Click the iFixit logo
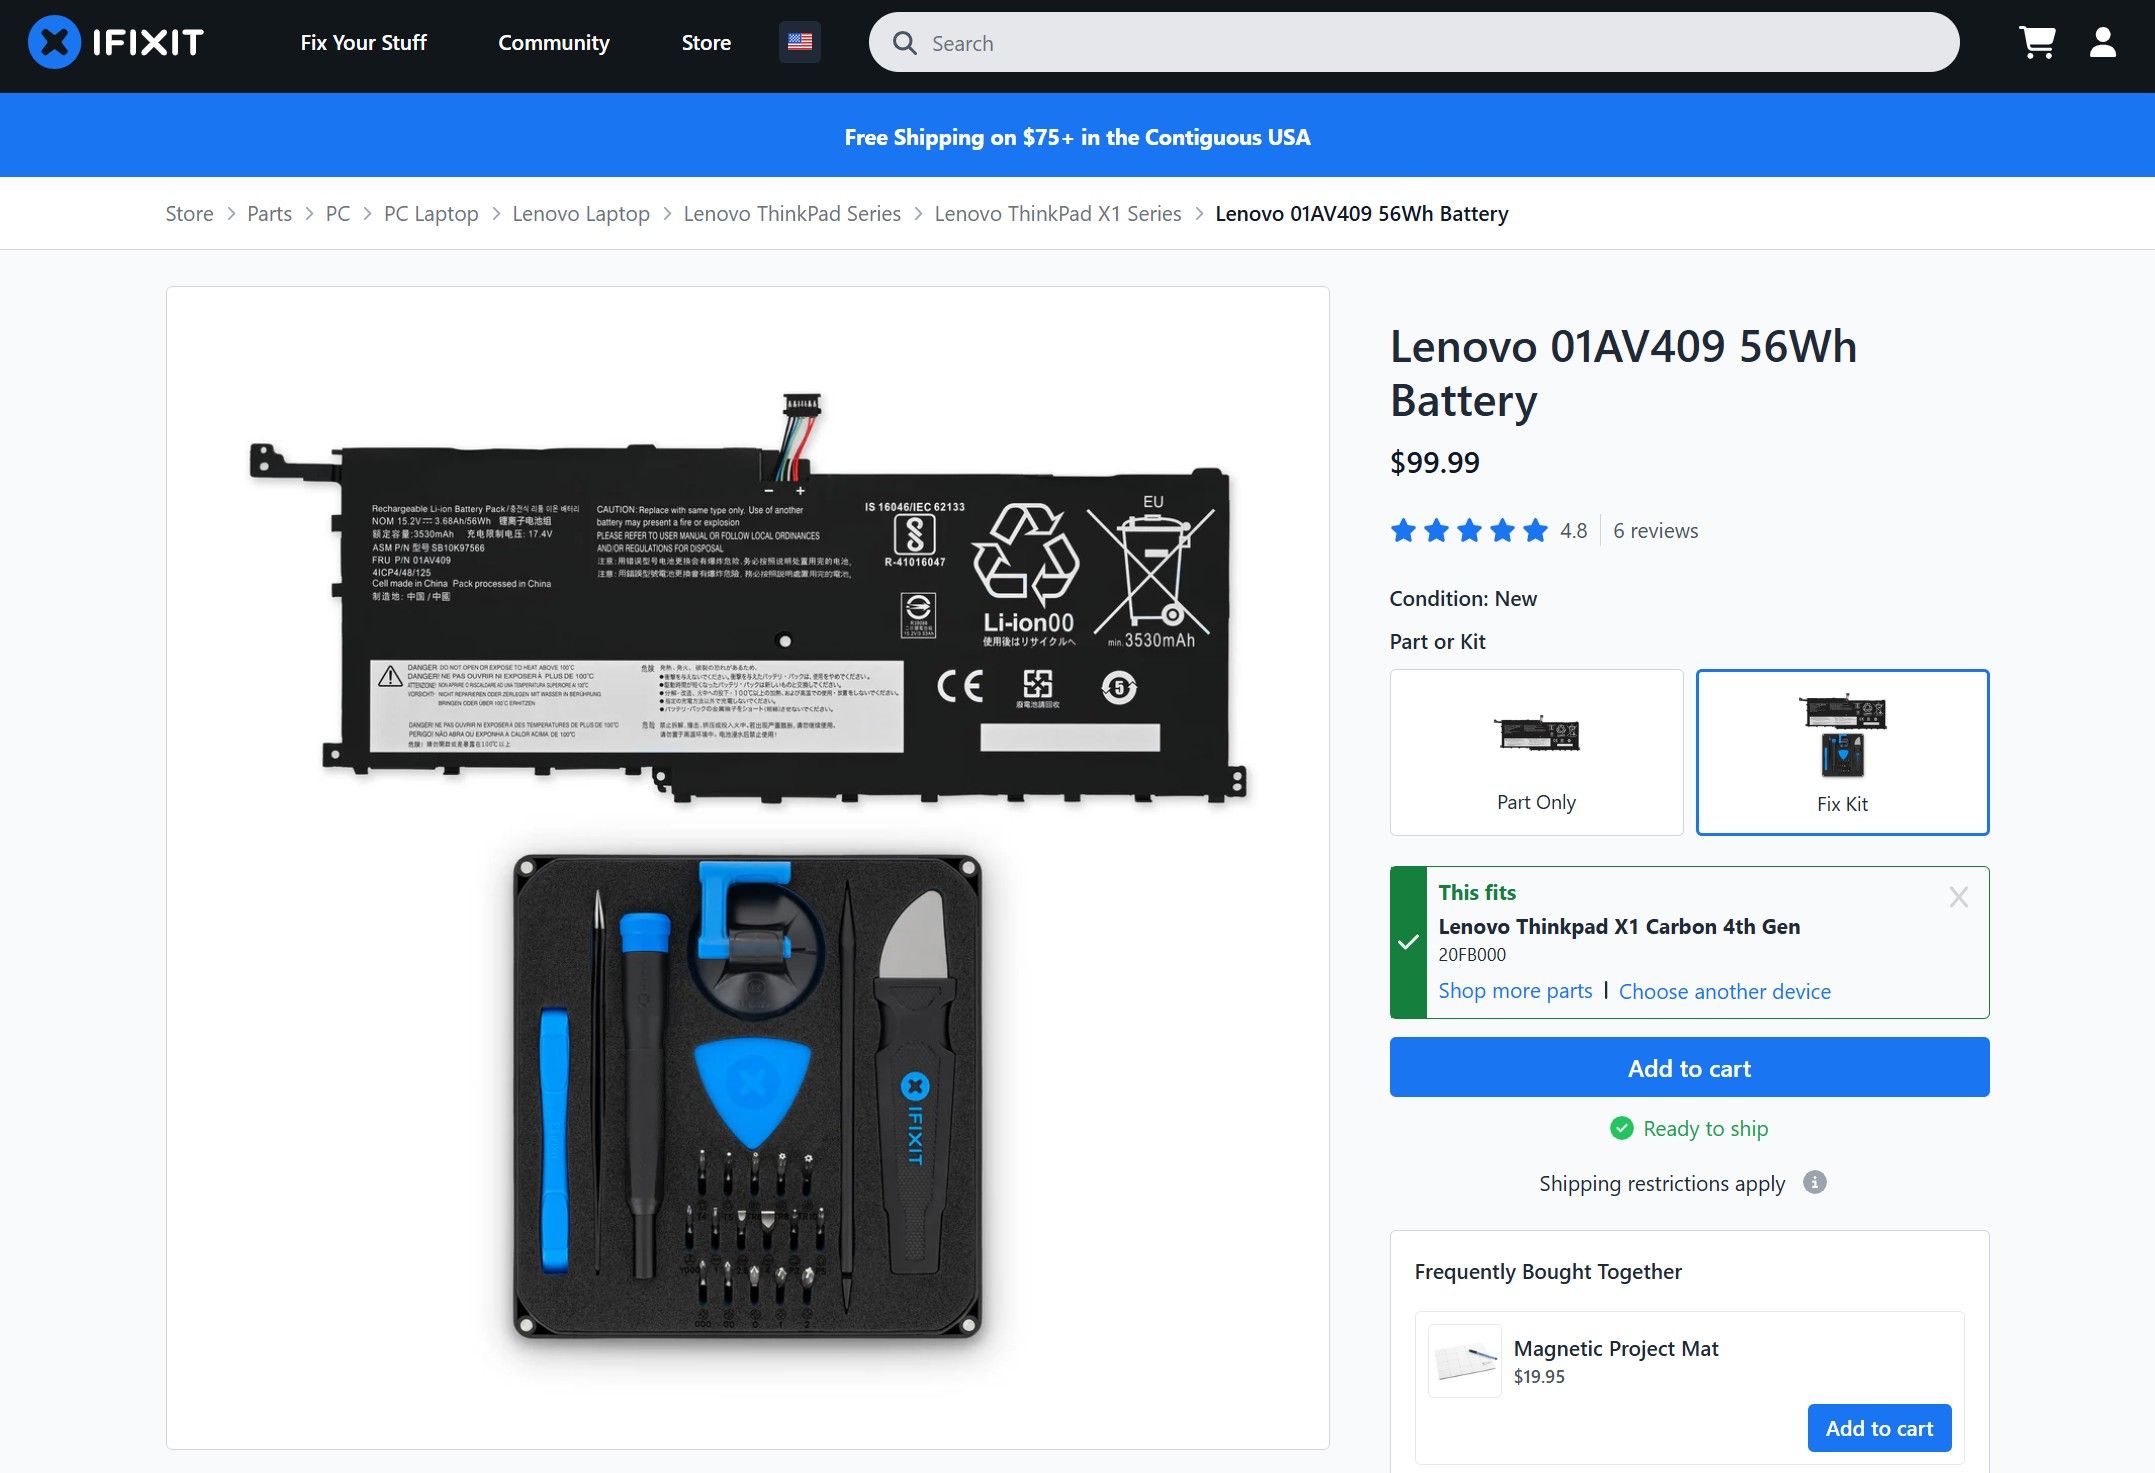The width and height of the screenshot is (2155, 1473). [116, 42]
